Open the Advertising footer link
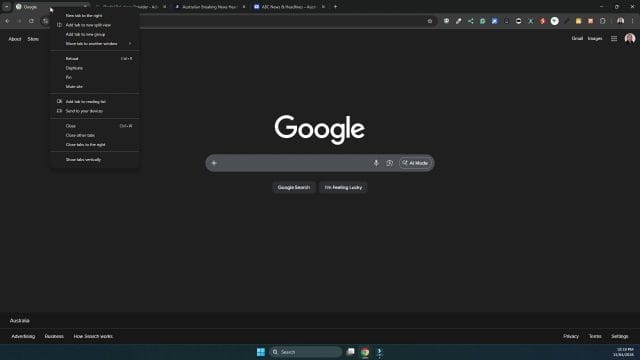640x360 pixels. [x=23, y=336]
